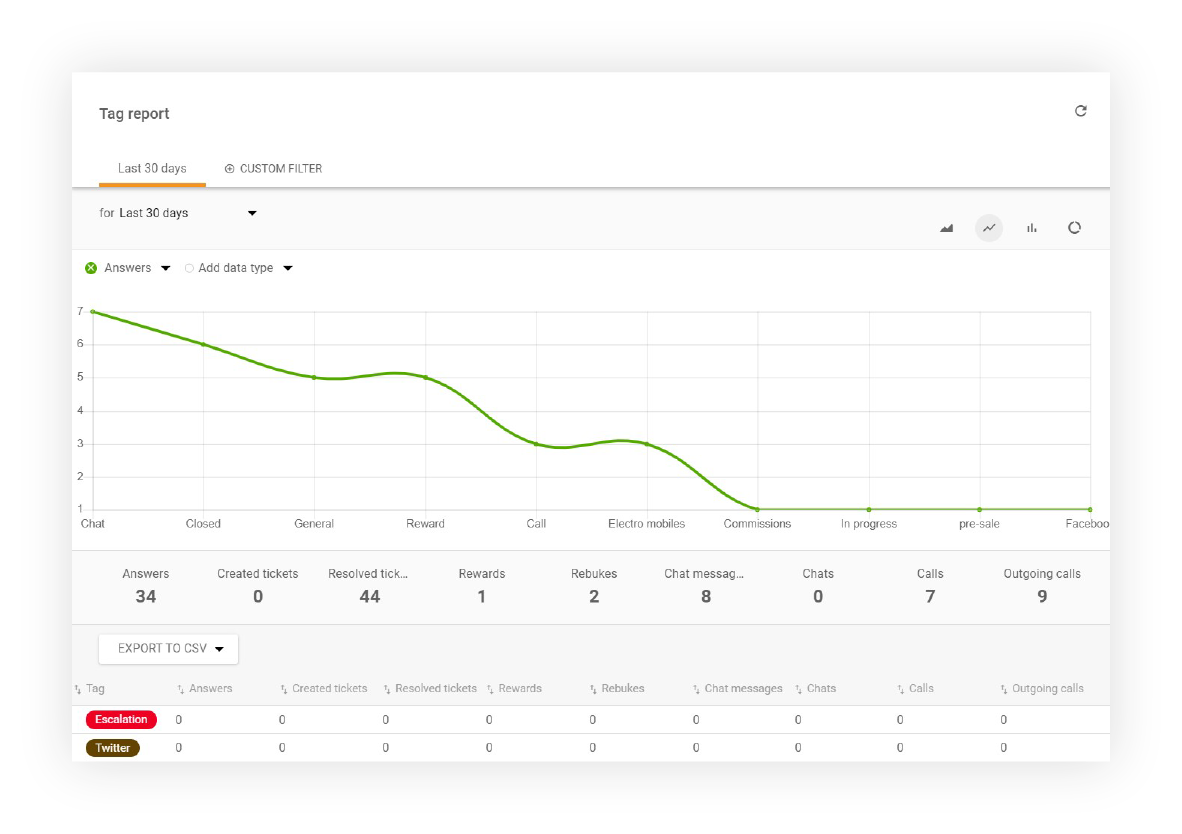Select the area chart view icon
The height and width of the screenshot is (834, 1182).
coord(946,228)
